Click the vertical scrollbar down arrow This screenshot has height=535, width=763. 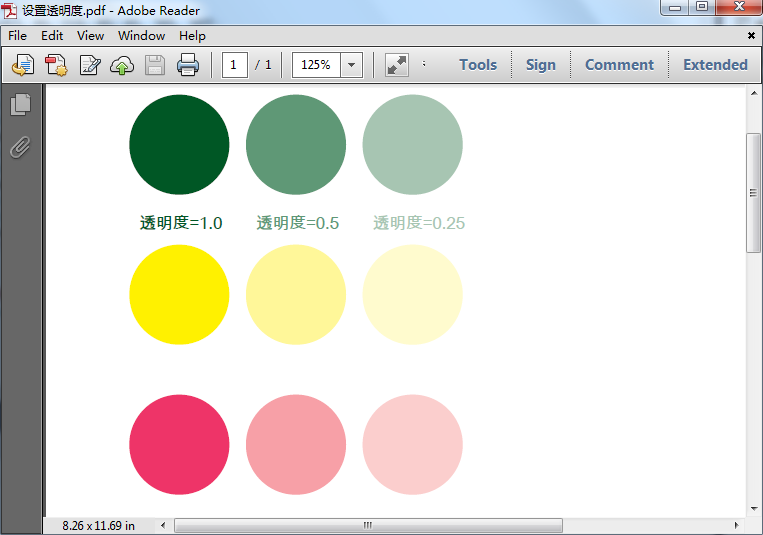[754, 509]
